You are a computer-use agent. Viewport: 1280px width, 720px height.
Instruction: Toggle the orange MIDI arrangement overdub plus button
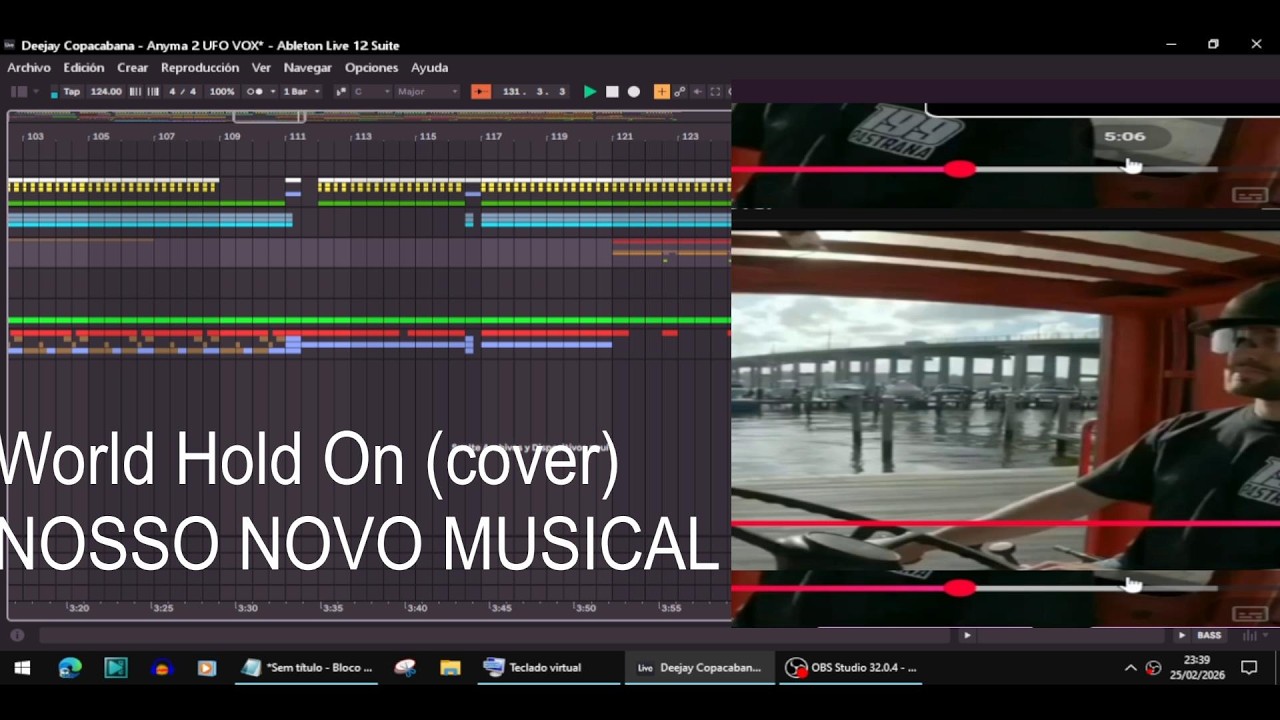click(x=661, y=91)
